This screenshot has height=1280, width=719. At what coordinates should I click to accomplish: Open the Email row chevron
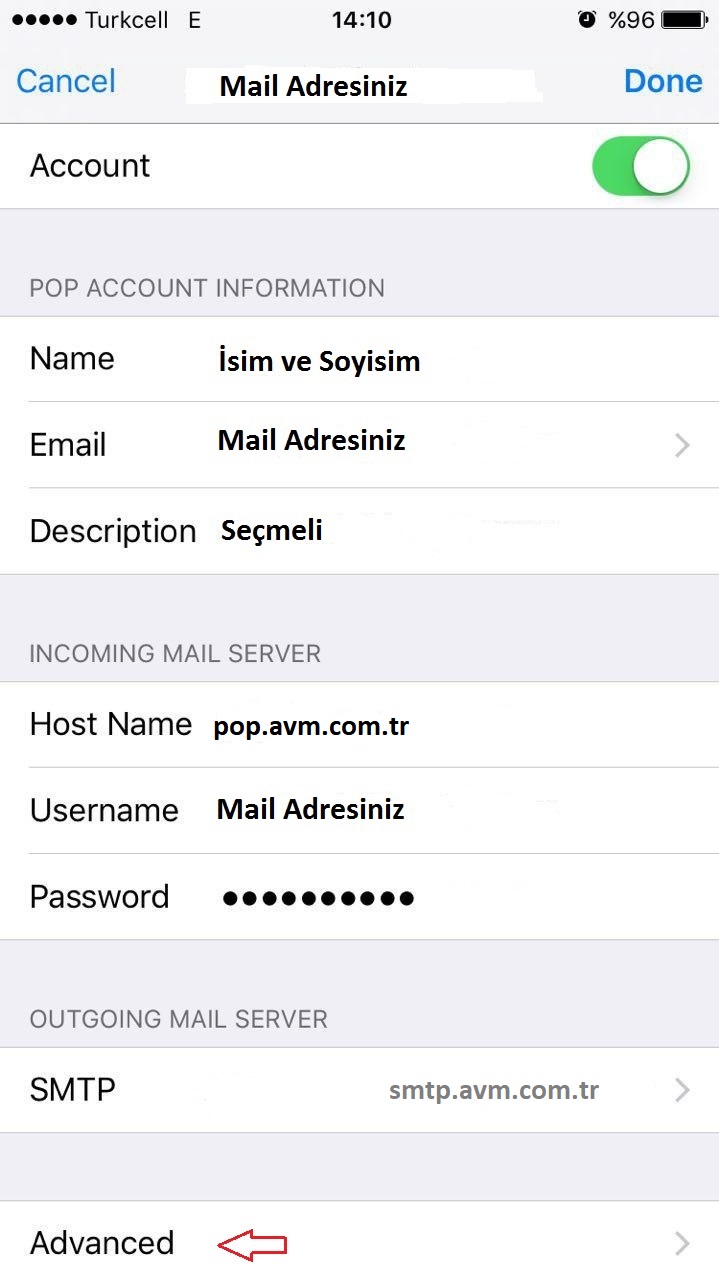(x=682, y=445)
